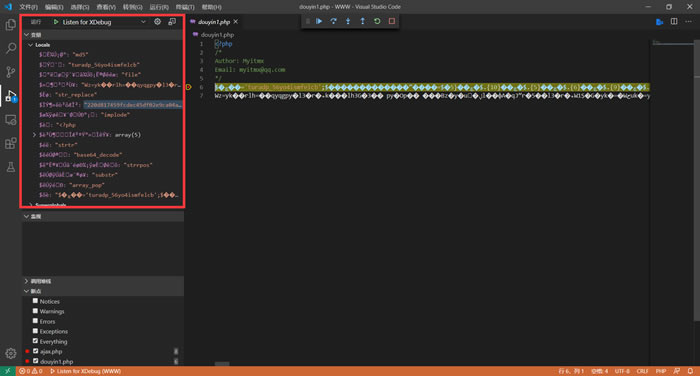Stop the debug session

[x=392, y=21]
